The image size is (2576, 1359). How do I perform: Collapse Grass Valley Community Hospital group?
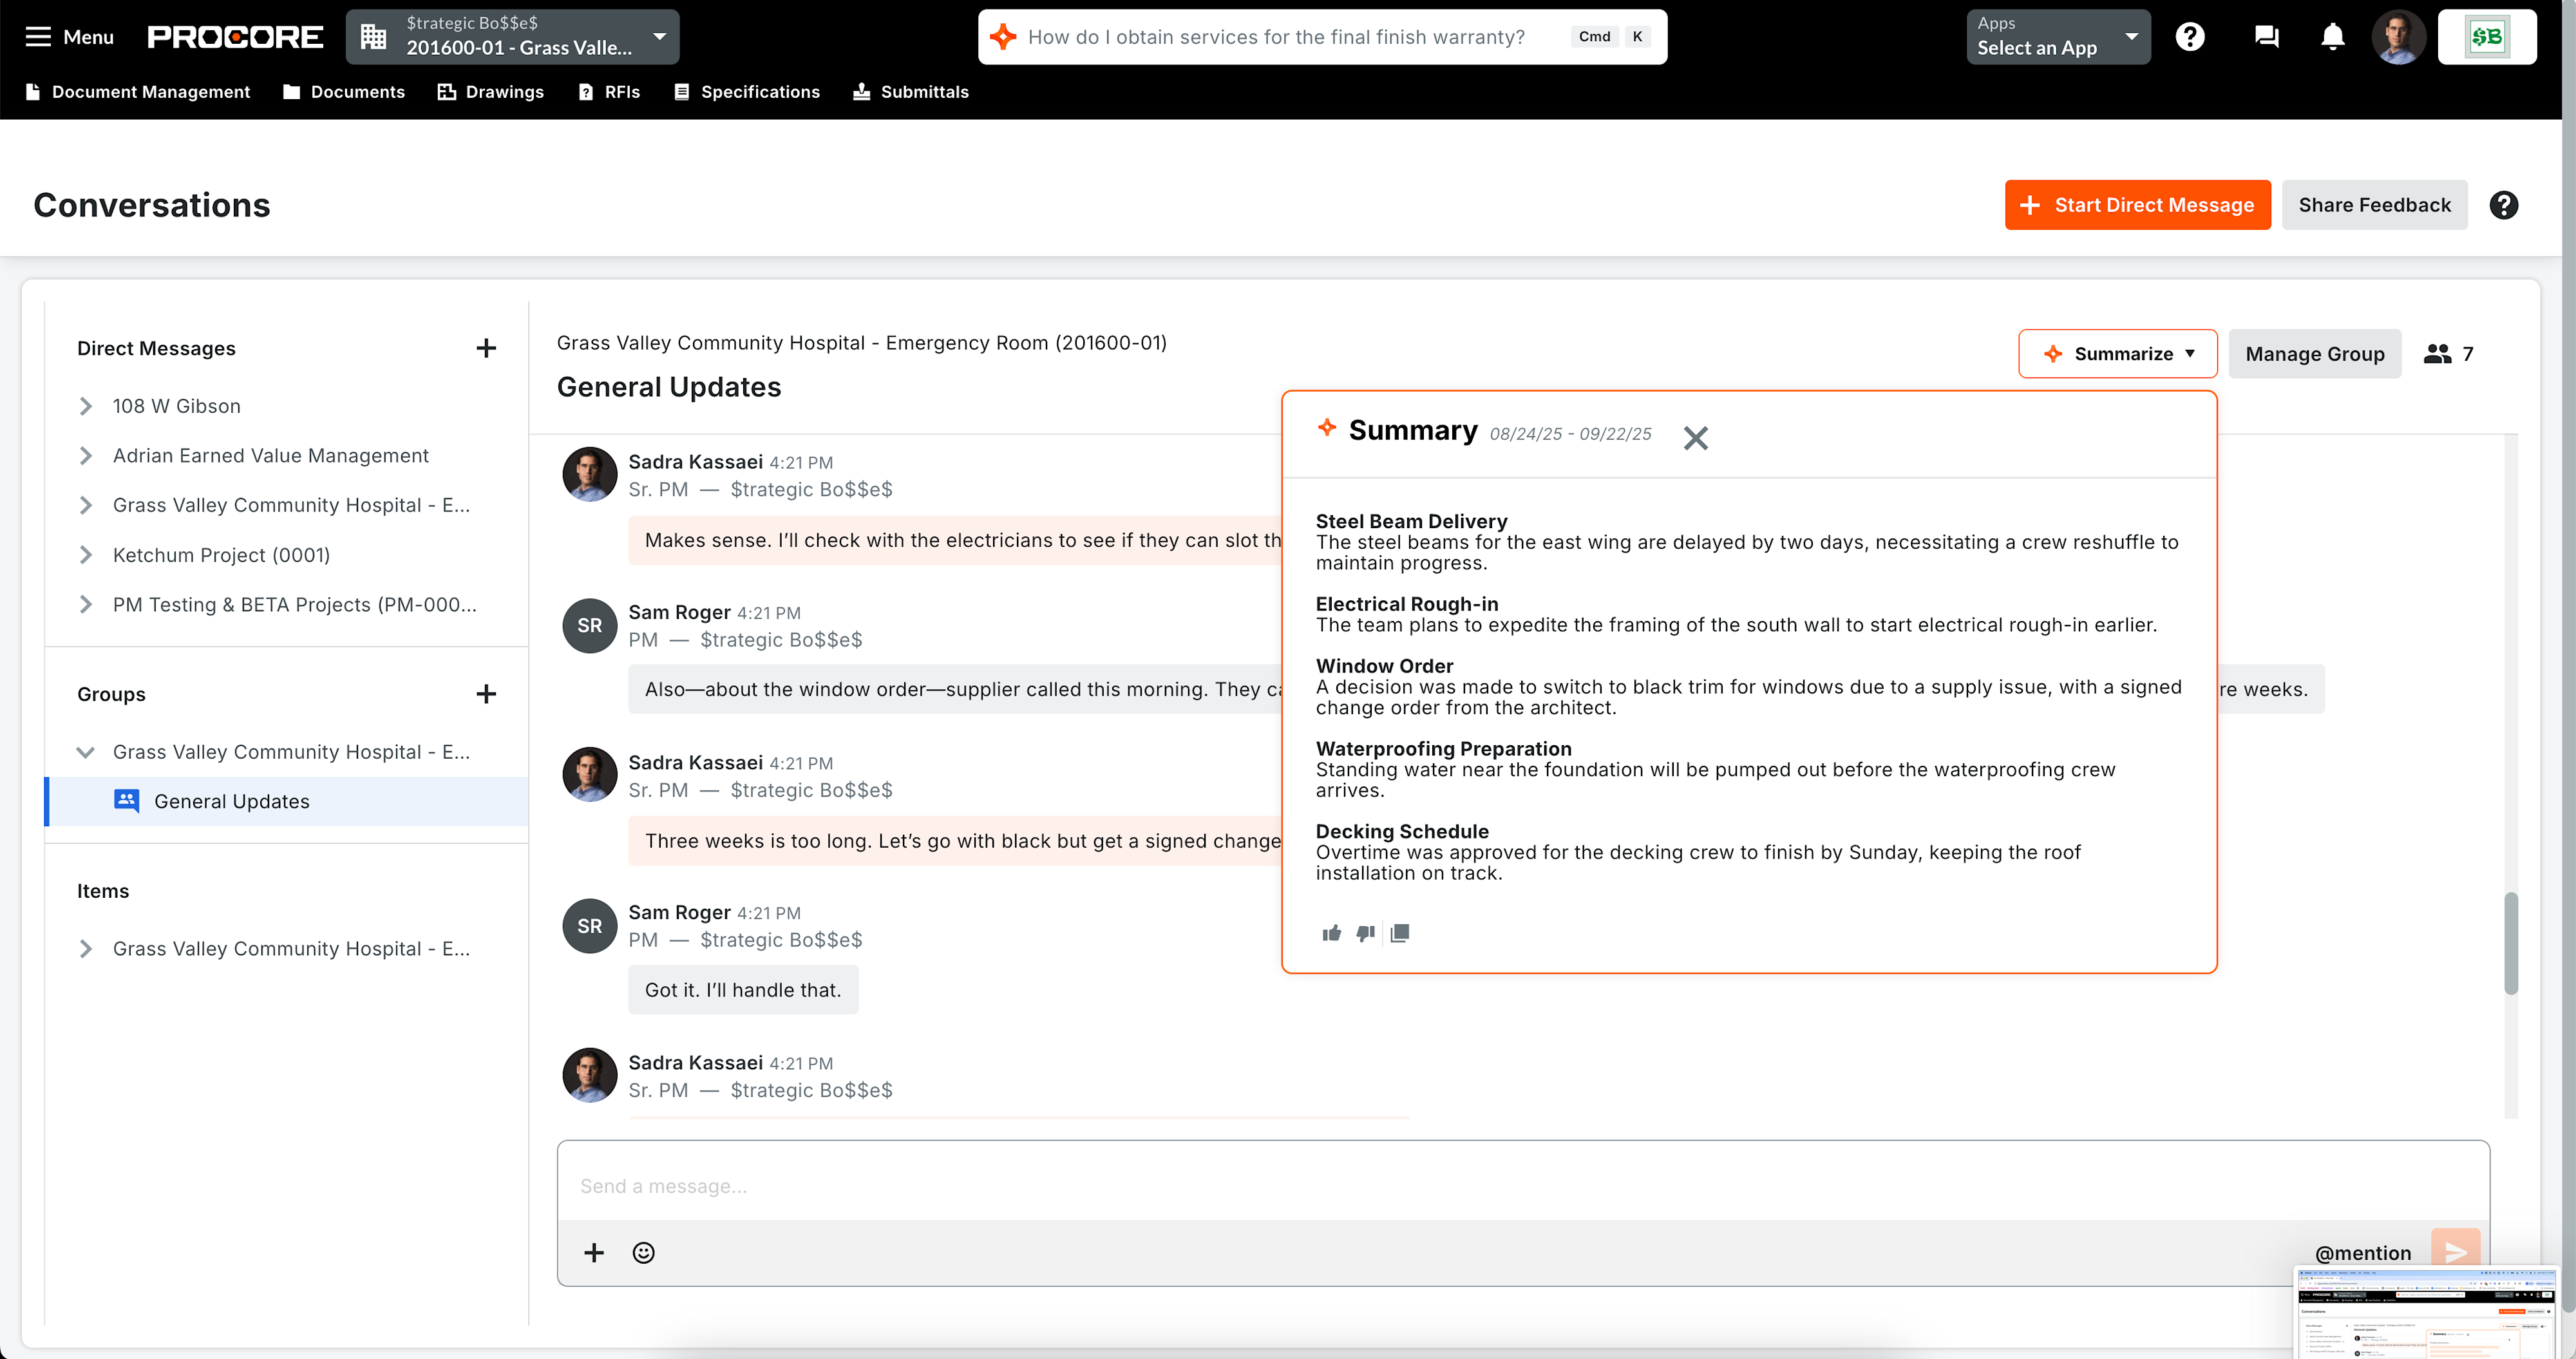(86, 752)
